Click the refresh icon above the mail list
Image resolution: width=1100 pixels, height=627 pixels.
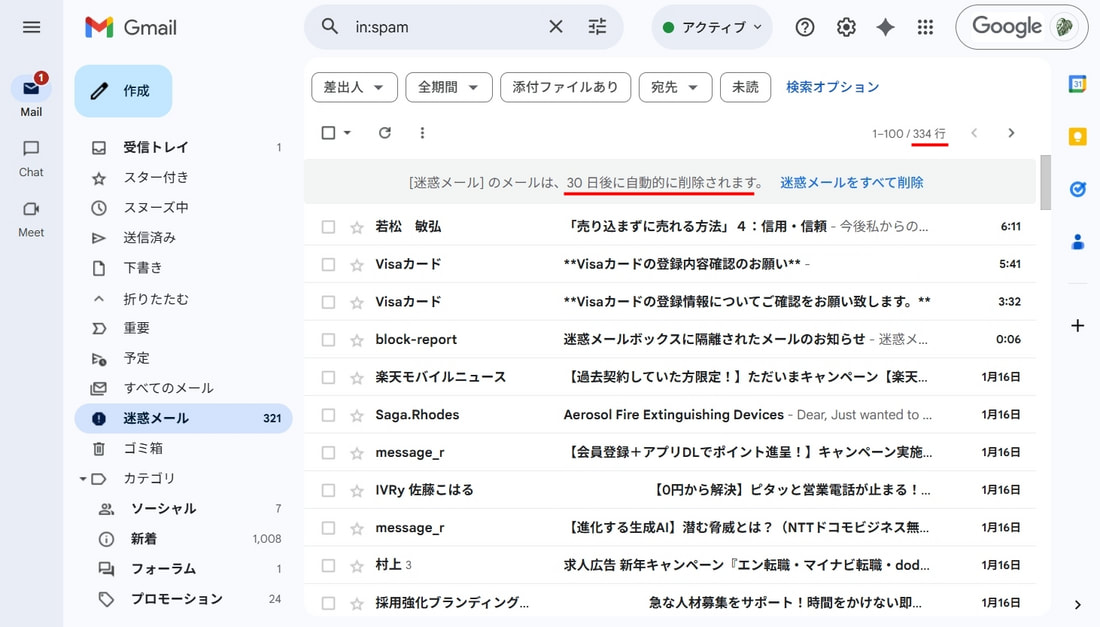(384, 133)
